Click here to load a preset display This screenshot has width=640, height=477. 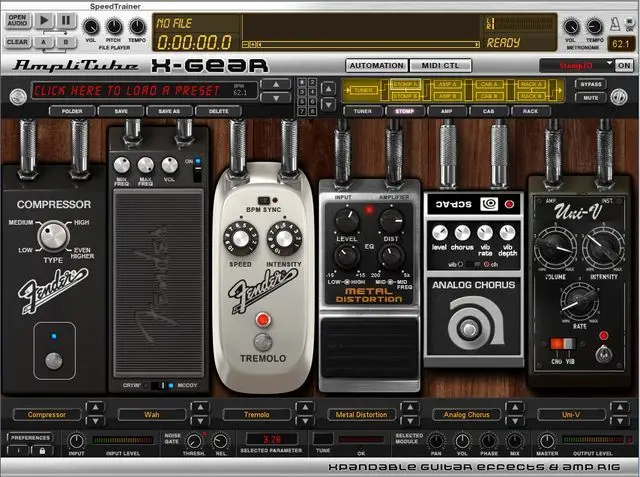144,91
